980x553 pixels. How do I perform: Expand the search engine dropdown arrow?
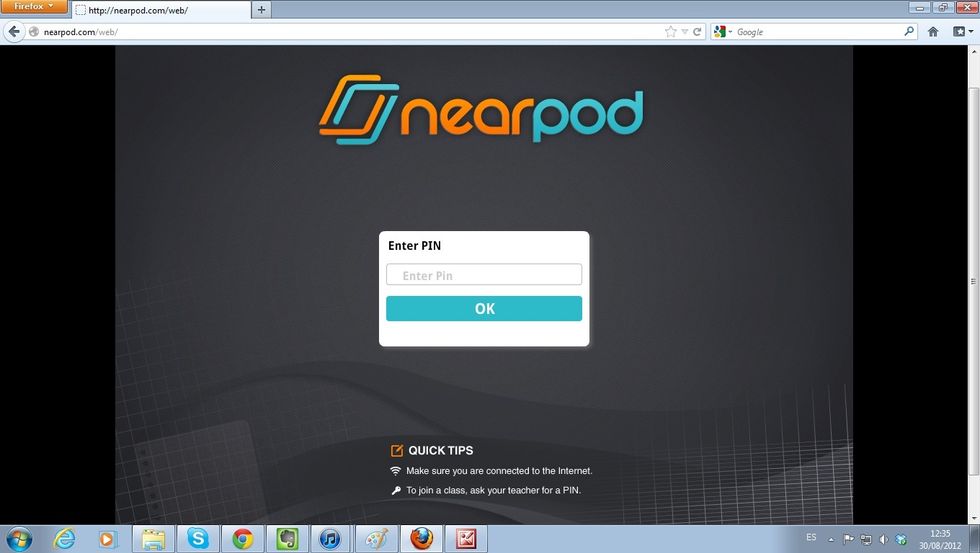pos(730,32)
